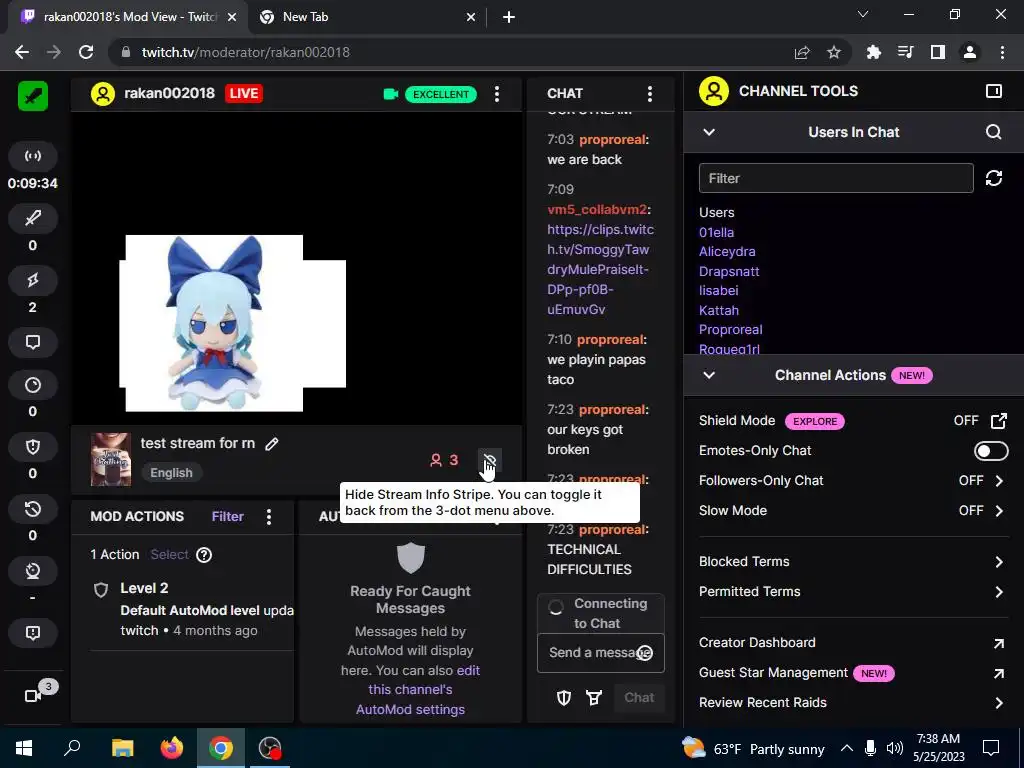Open Chrome extensions puzzle icon
The width and height of the screenshot is (1024, 768).
[x=874, y=52]
